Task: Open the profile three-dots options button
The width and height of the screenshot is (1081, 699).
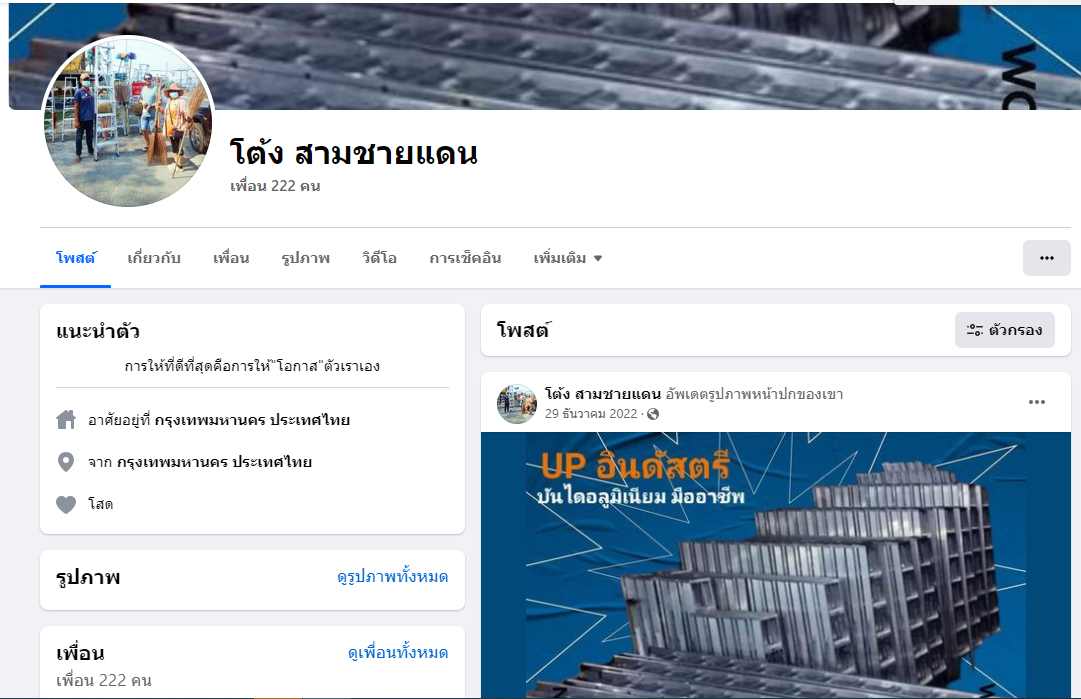Action: tap(1047, 258)
